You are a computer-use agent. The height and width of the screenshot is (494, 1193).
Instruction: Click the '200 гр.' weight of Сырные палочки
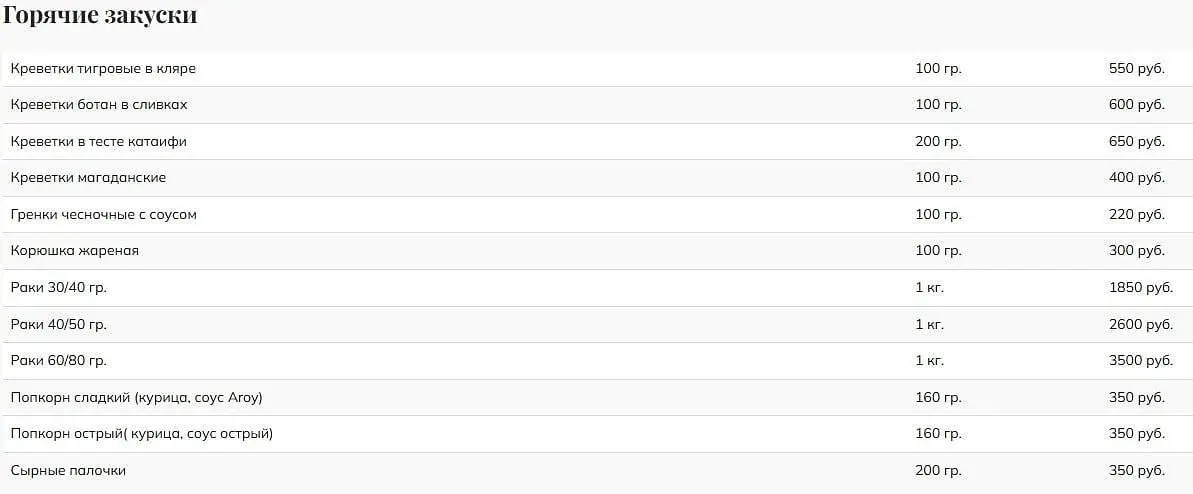(x=939, y=470)
